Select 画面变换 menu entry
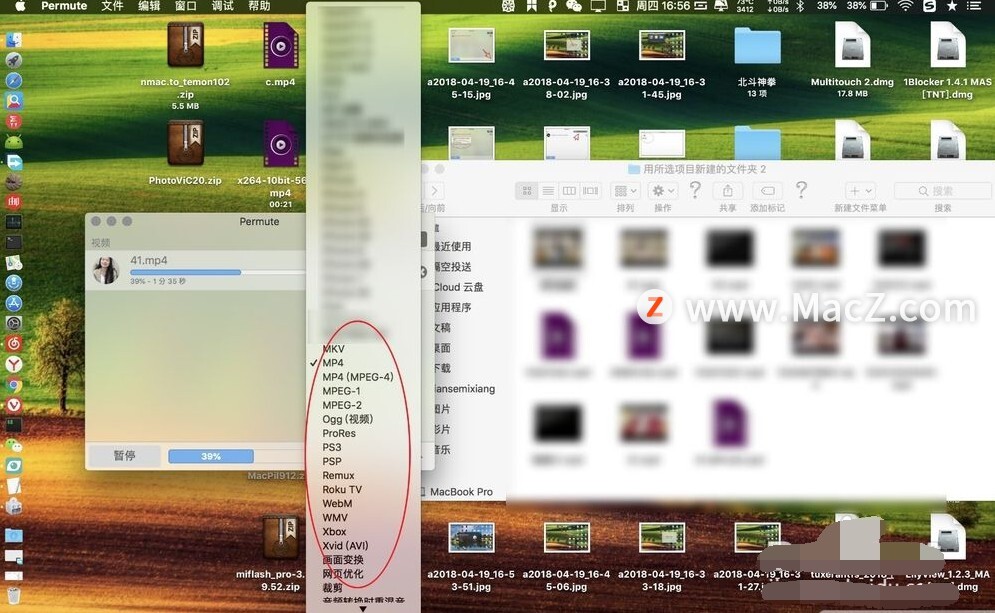 [x=343, y=560]
